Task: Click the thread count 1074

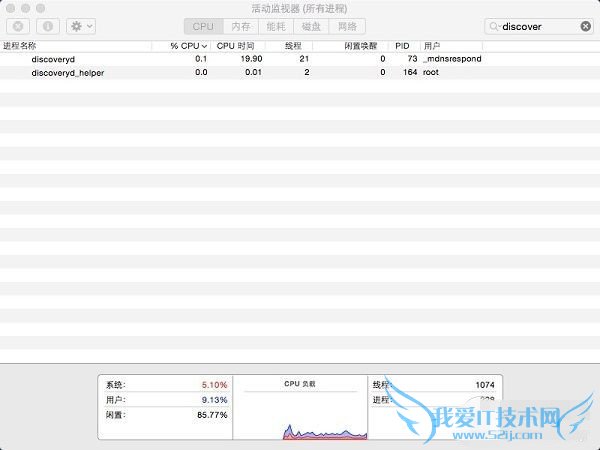Action: (485, 385)
